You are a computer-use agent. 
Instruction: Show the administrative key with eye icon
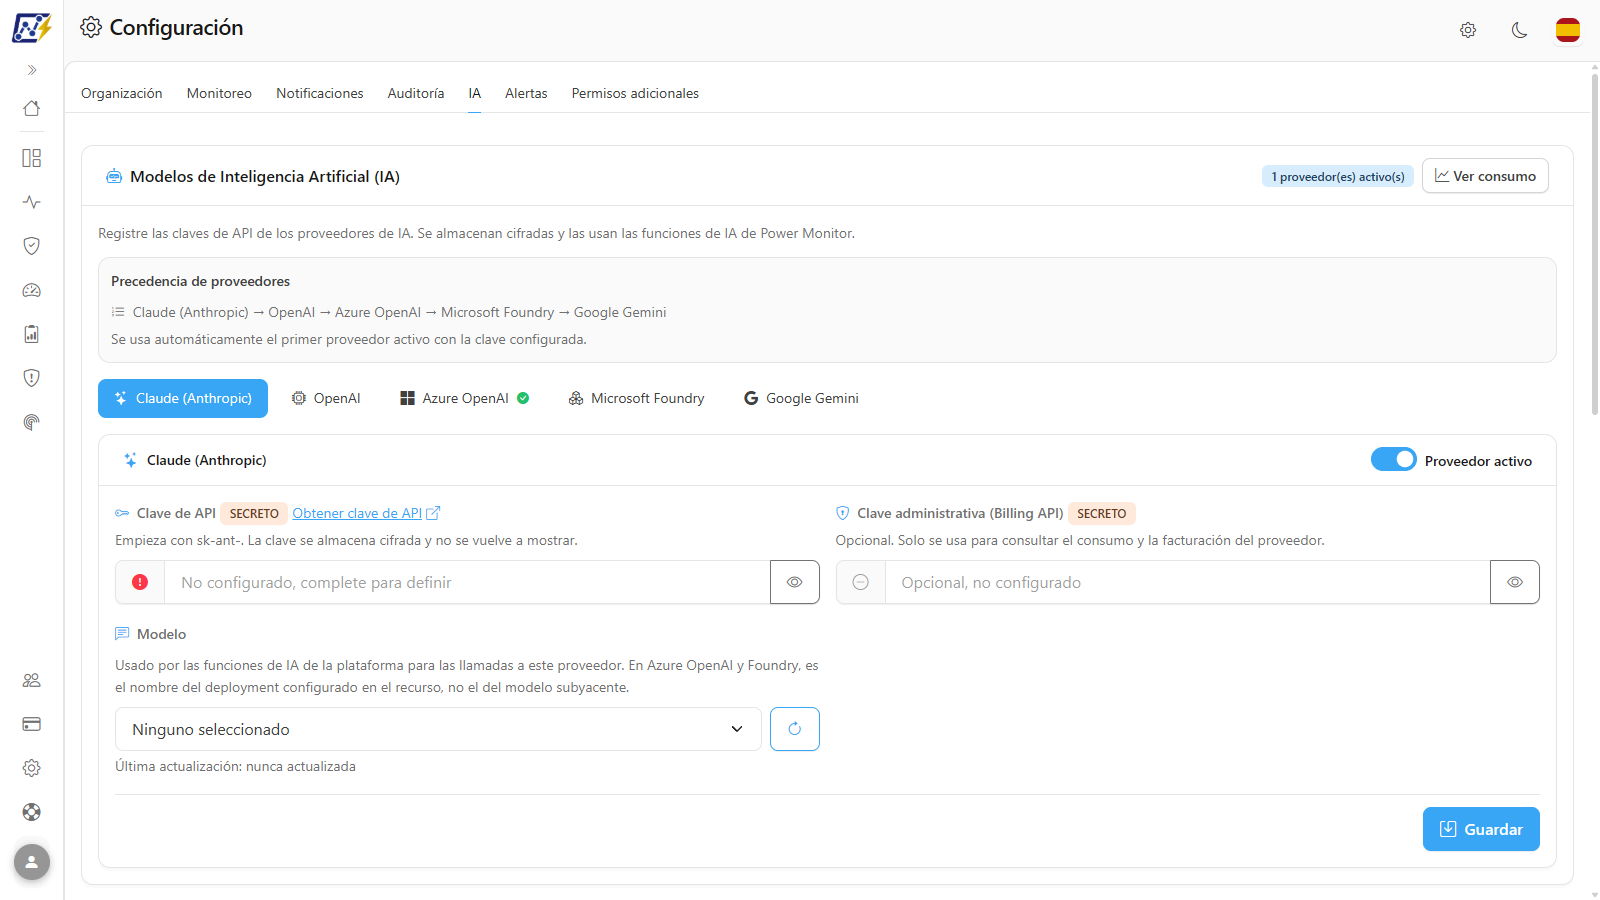1515,582
